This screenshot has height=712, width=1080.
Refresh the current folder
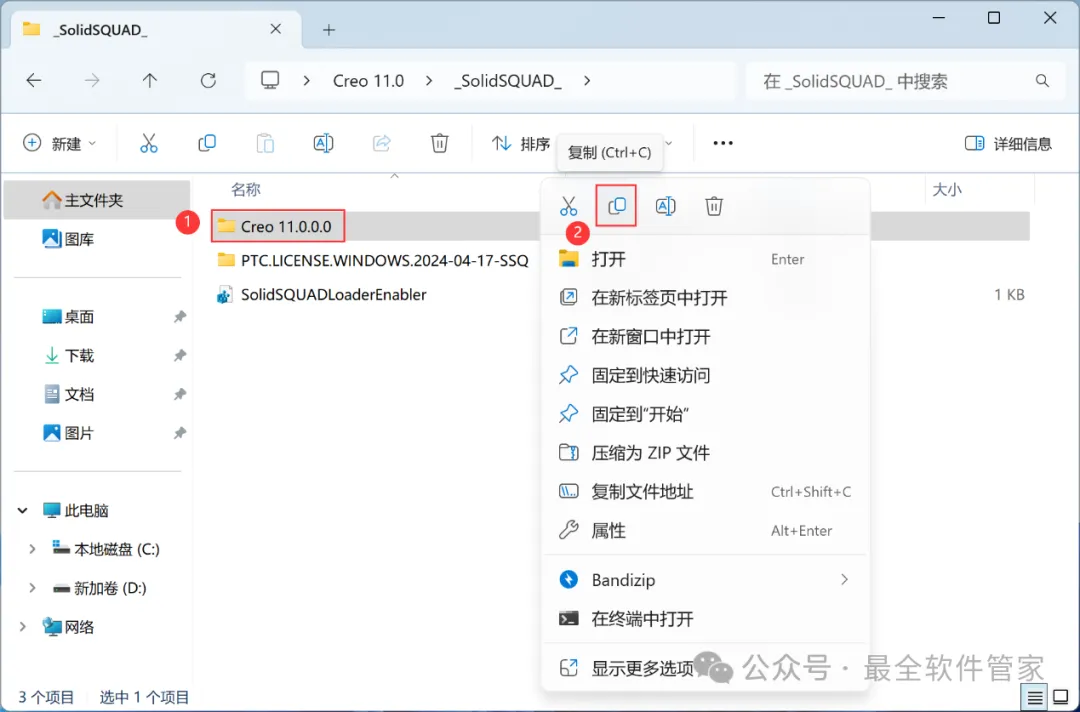pyautogui.click(x=208, y=81)
